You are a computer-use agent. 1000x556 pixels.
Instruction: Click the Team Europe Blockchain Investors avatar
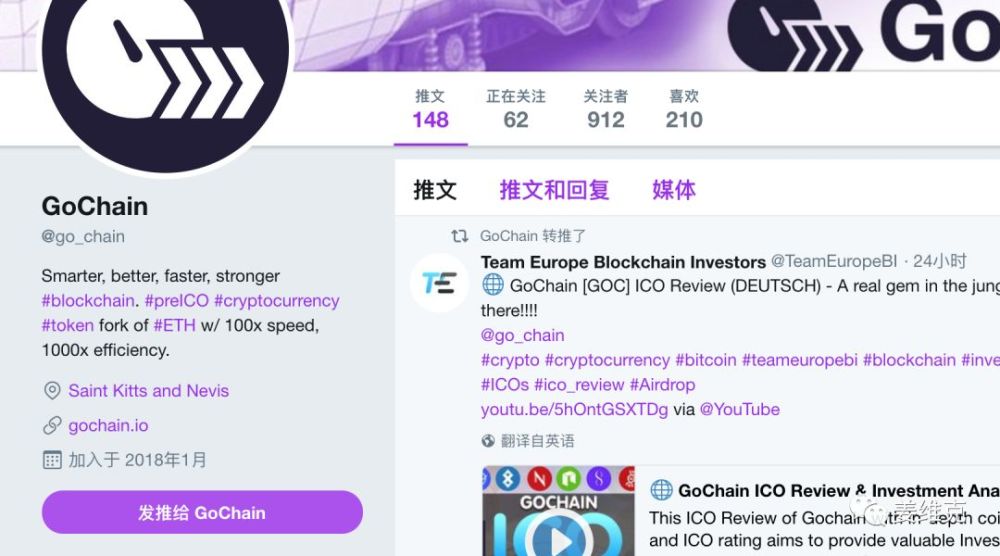click(x=439, y=282)
